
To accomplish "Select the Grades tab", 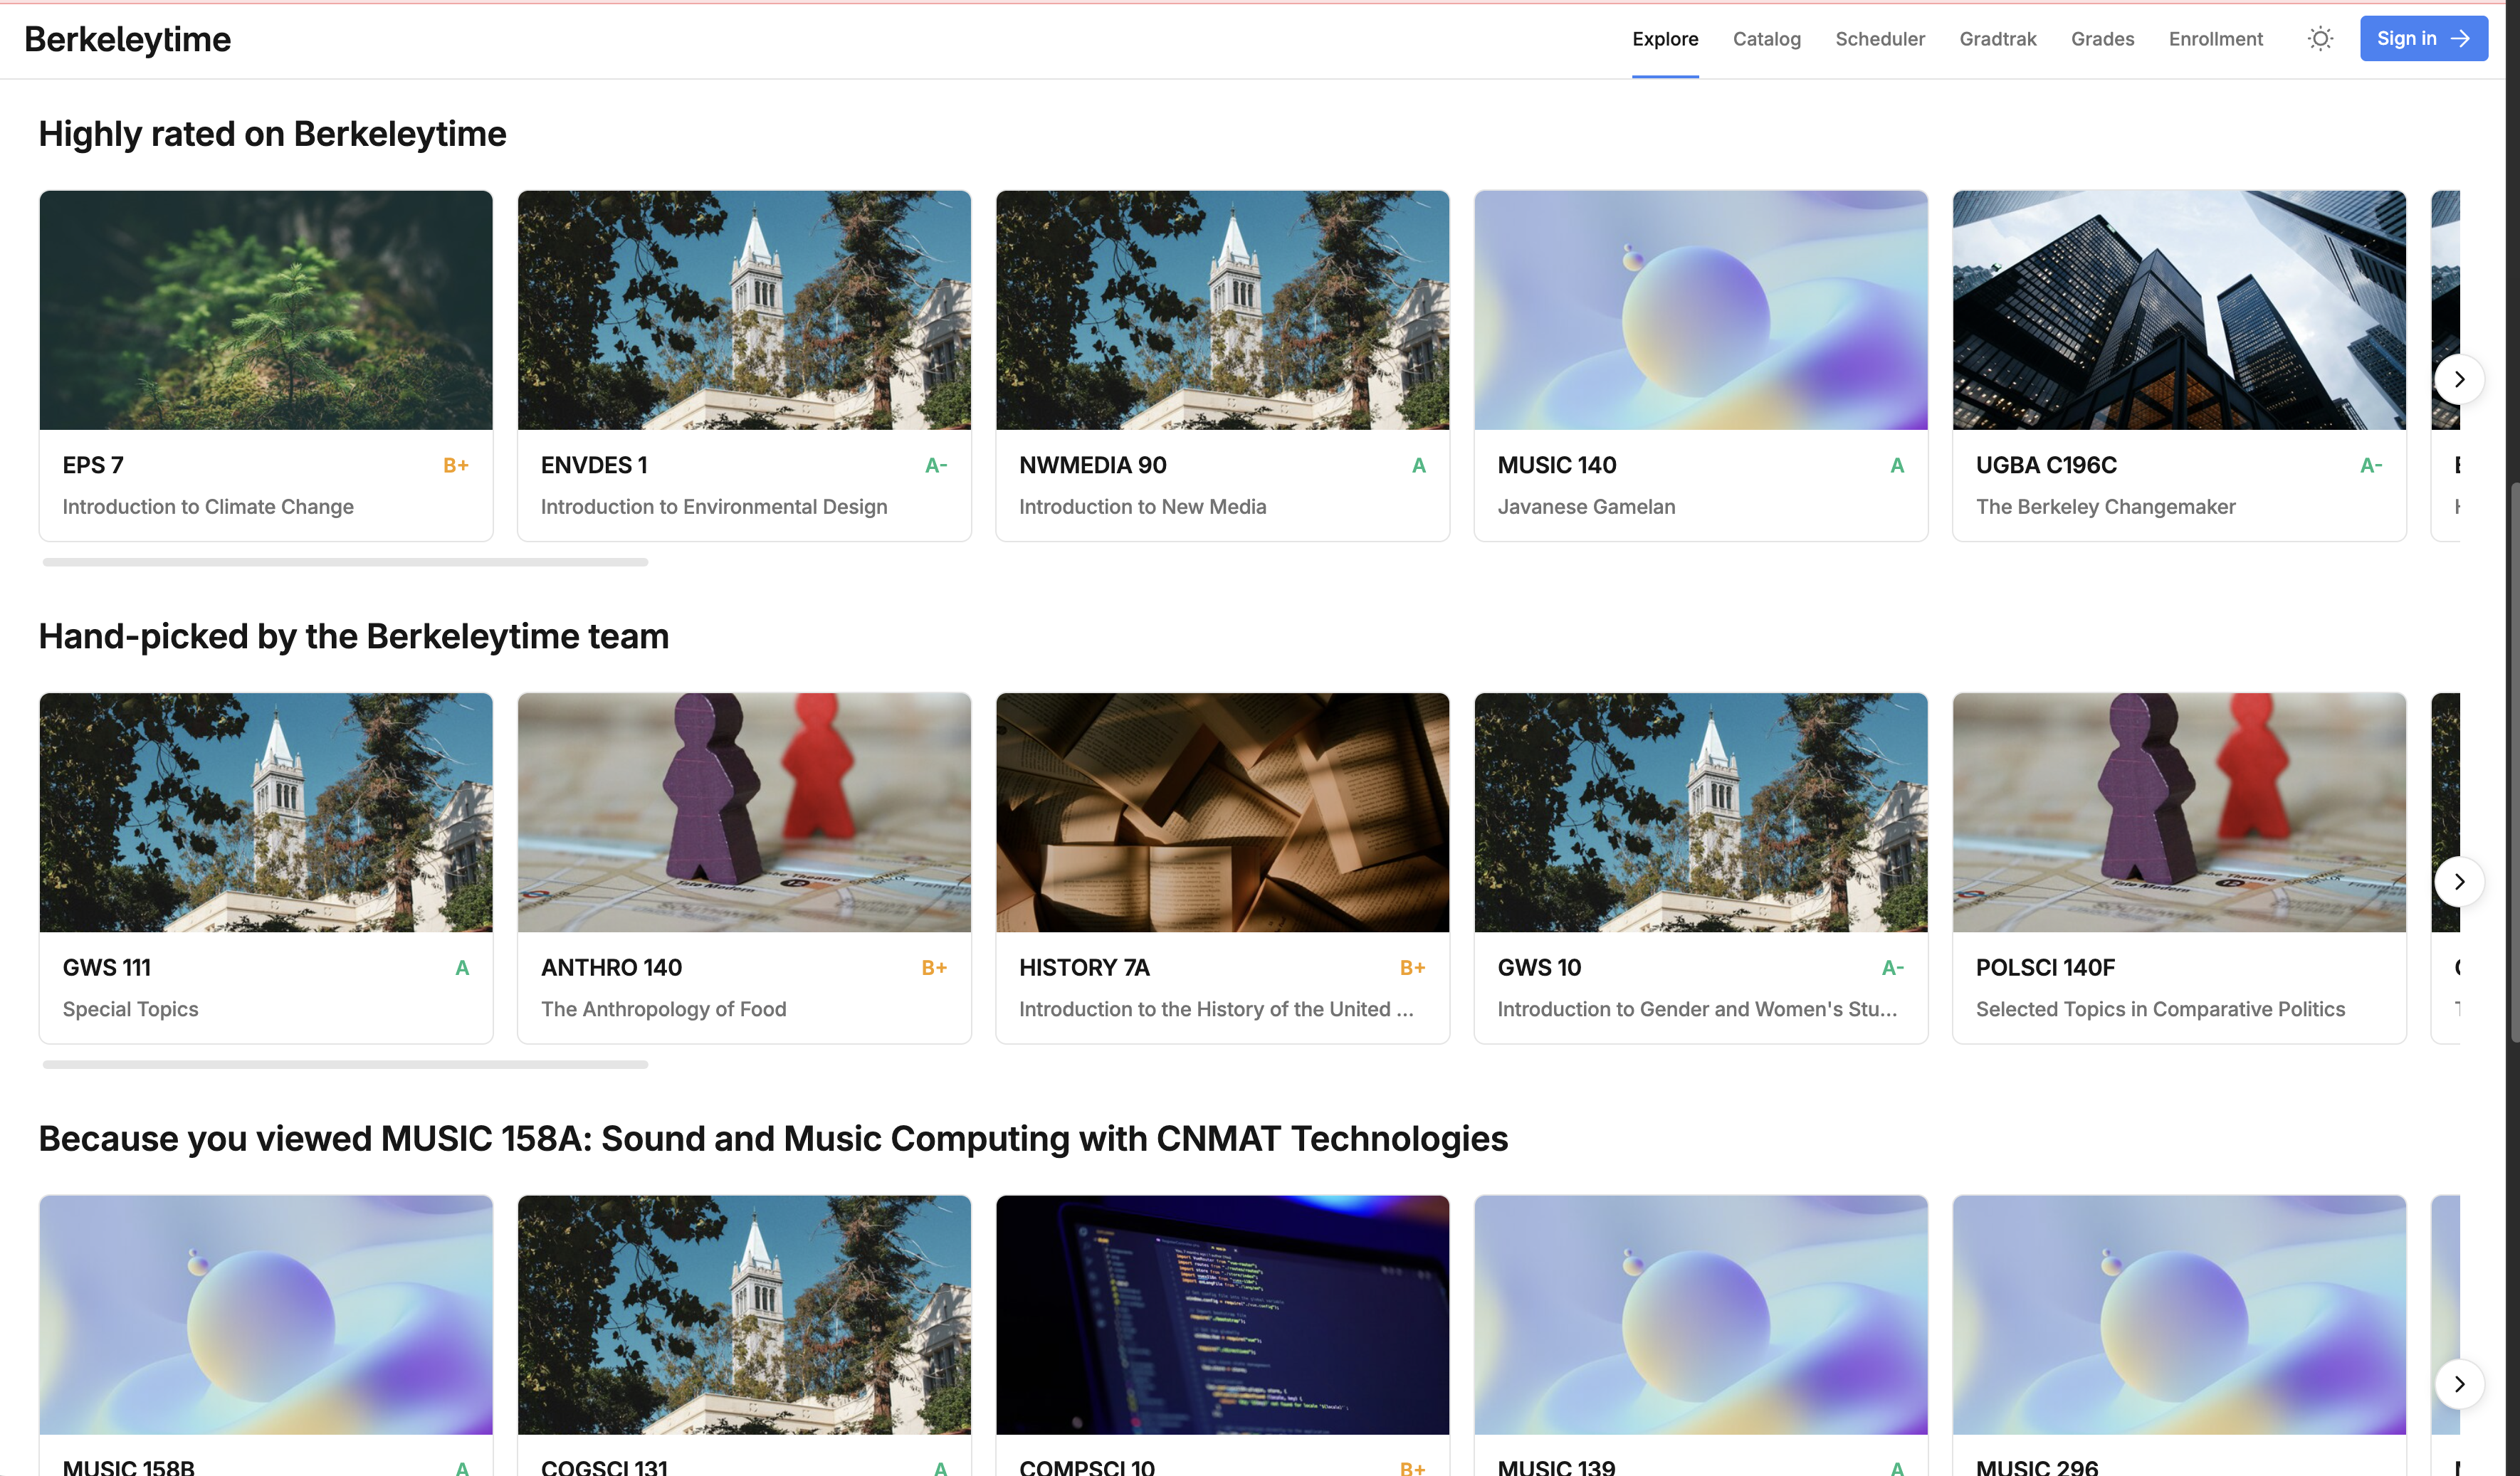I will (2102, 39).
